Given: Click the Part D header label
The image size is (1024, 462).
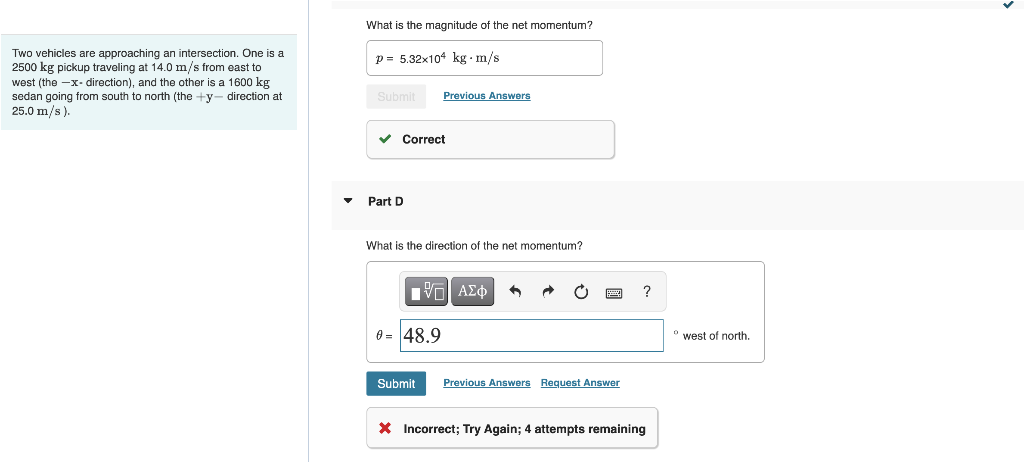Looking at the screenshot, I should [385, 201].
